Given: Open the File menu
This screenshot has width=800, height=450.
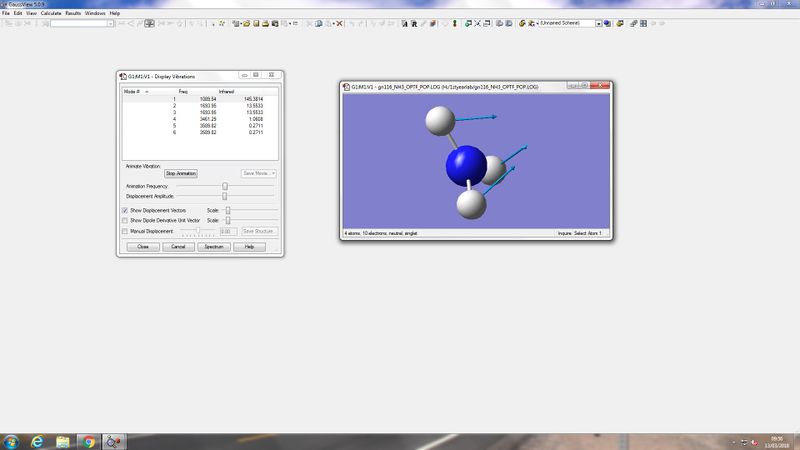Looking at the screenshot, I should point(6,13).
